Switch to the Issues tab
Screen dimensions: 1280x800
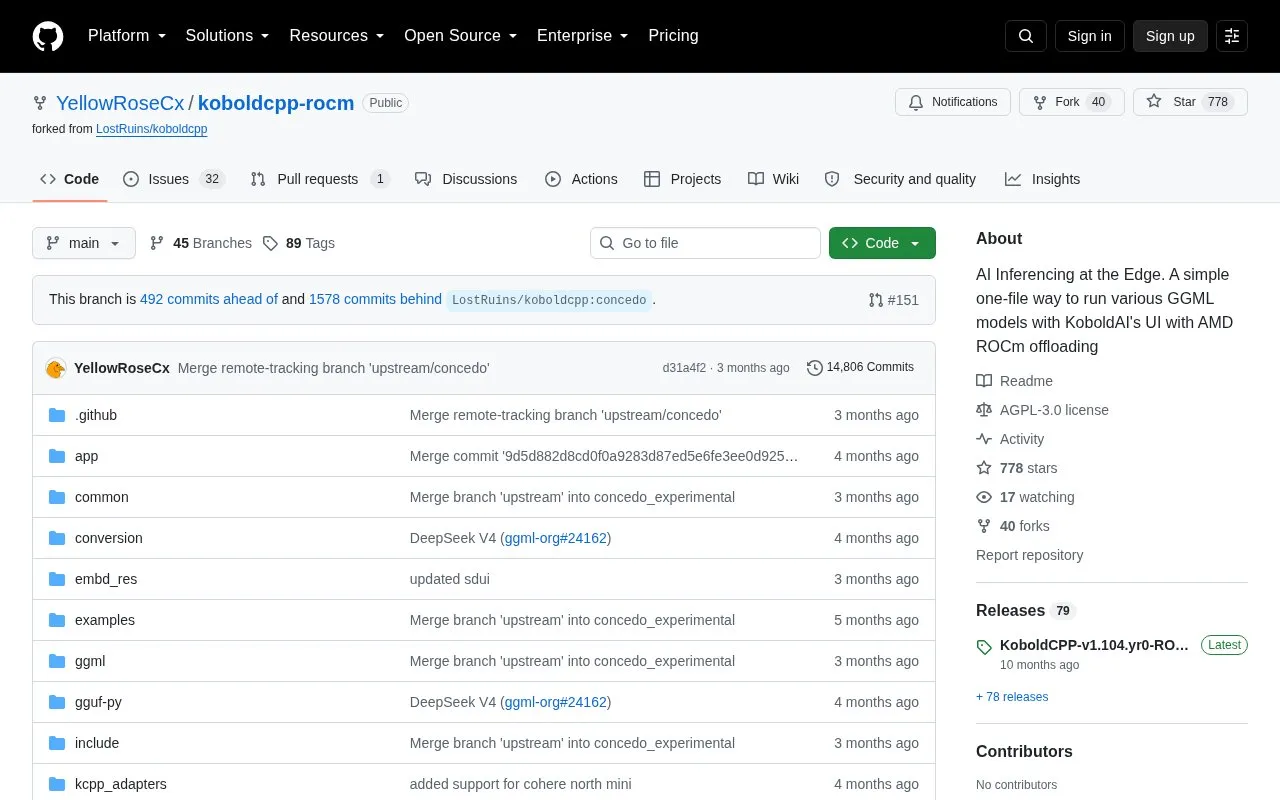[173, 179]
